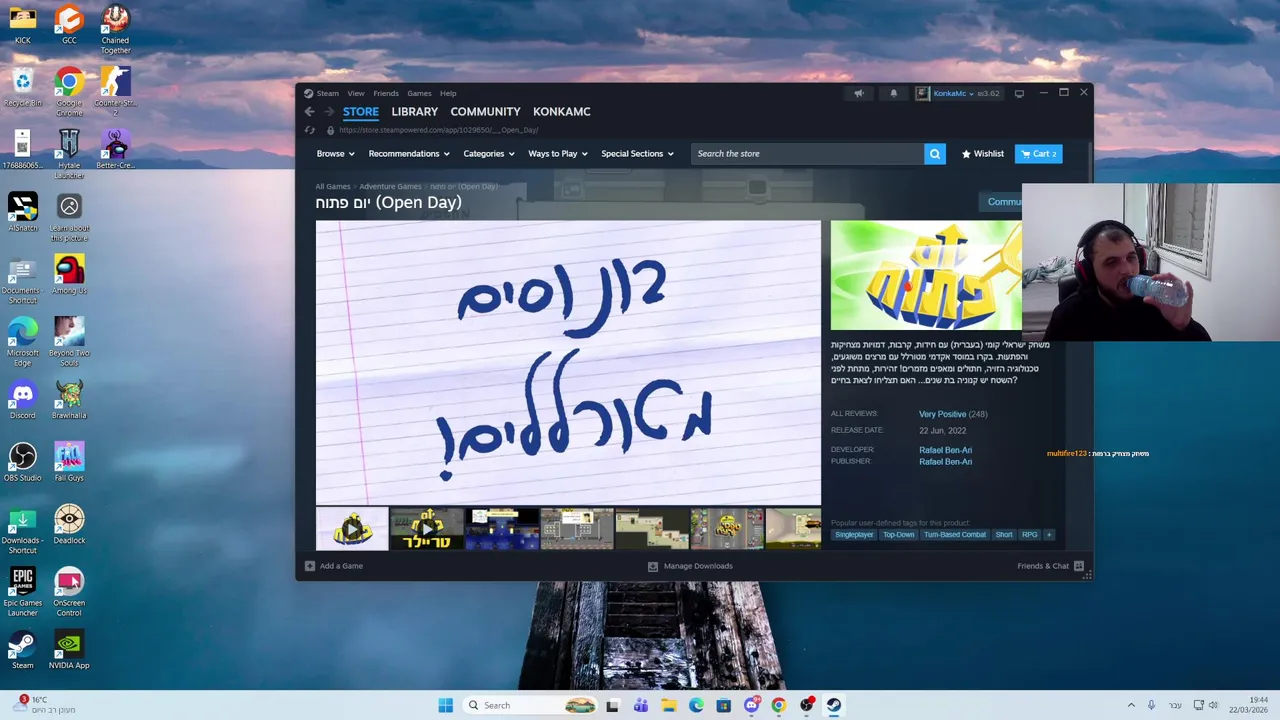This screenshot has height=720, width=1280.
Task: Open the Cart button
Action: [x=1038, y=154]
